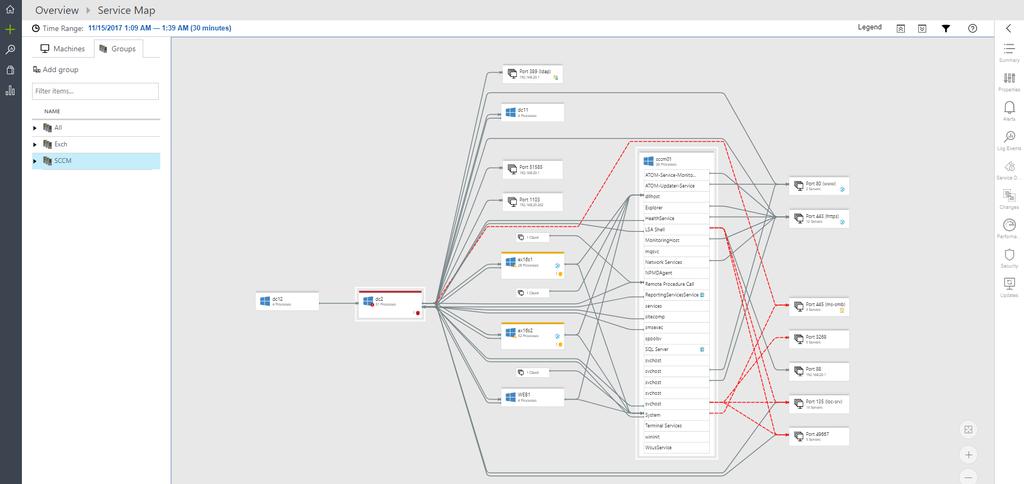This screenshot has width=1024, height=484.
Task: Open the bar chart icon in the sidebar
Action: (10, 90)
